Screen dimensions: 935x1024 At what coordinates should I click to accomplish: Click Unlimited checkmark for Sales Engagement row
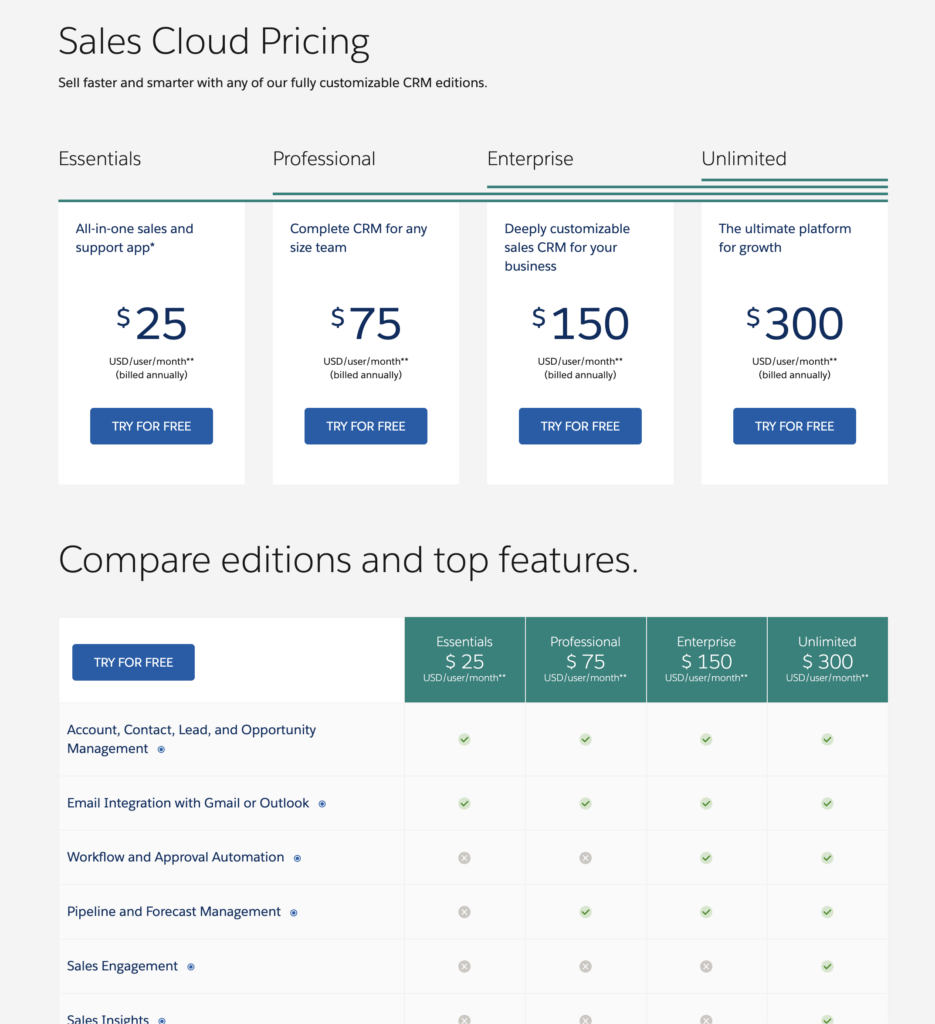(827, 967)
